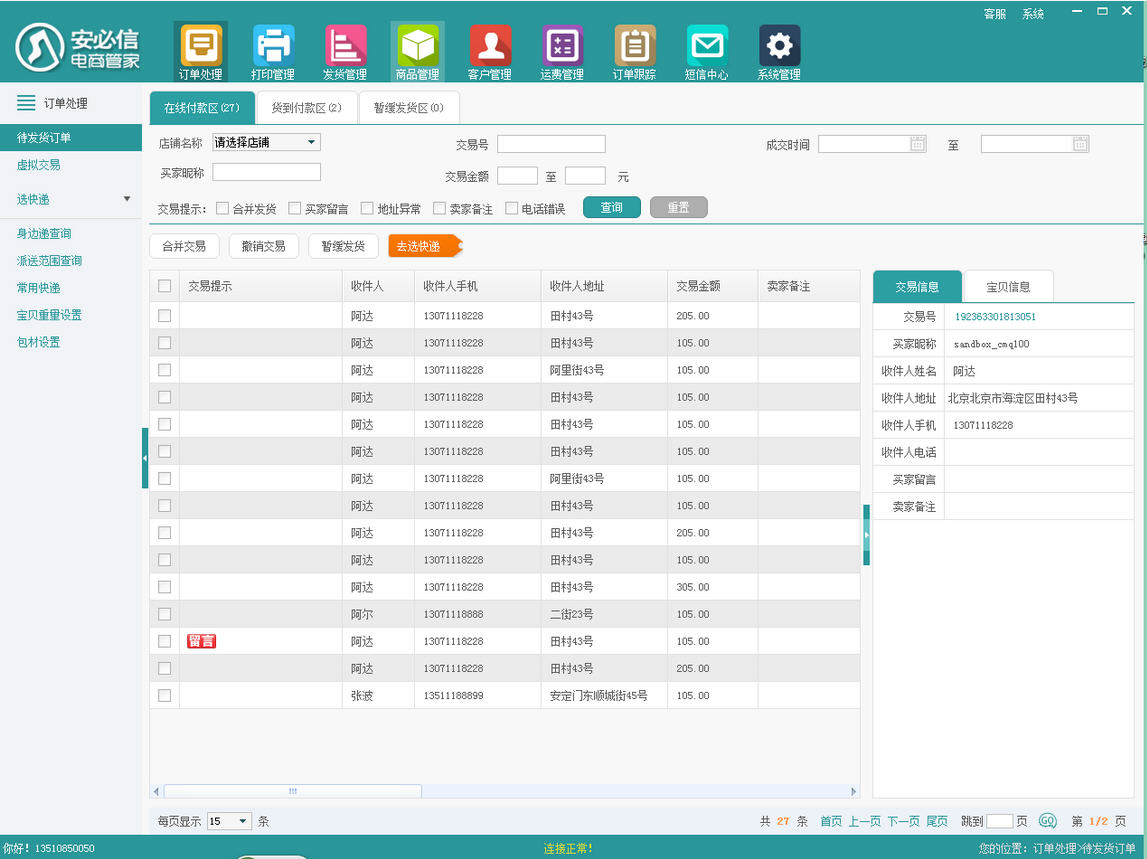Open the 商品管理 box icon
The width and height of the screenshot is (1147, 859).
(x=418, y=47)
